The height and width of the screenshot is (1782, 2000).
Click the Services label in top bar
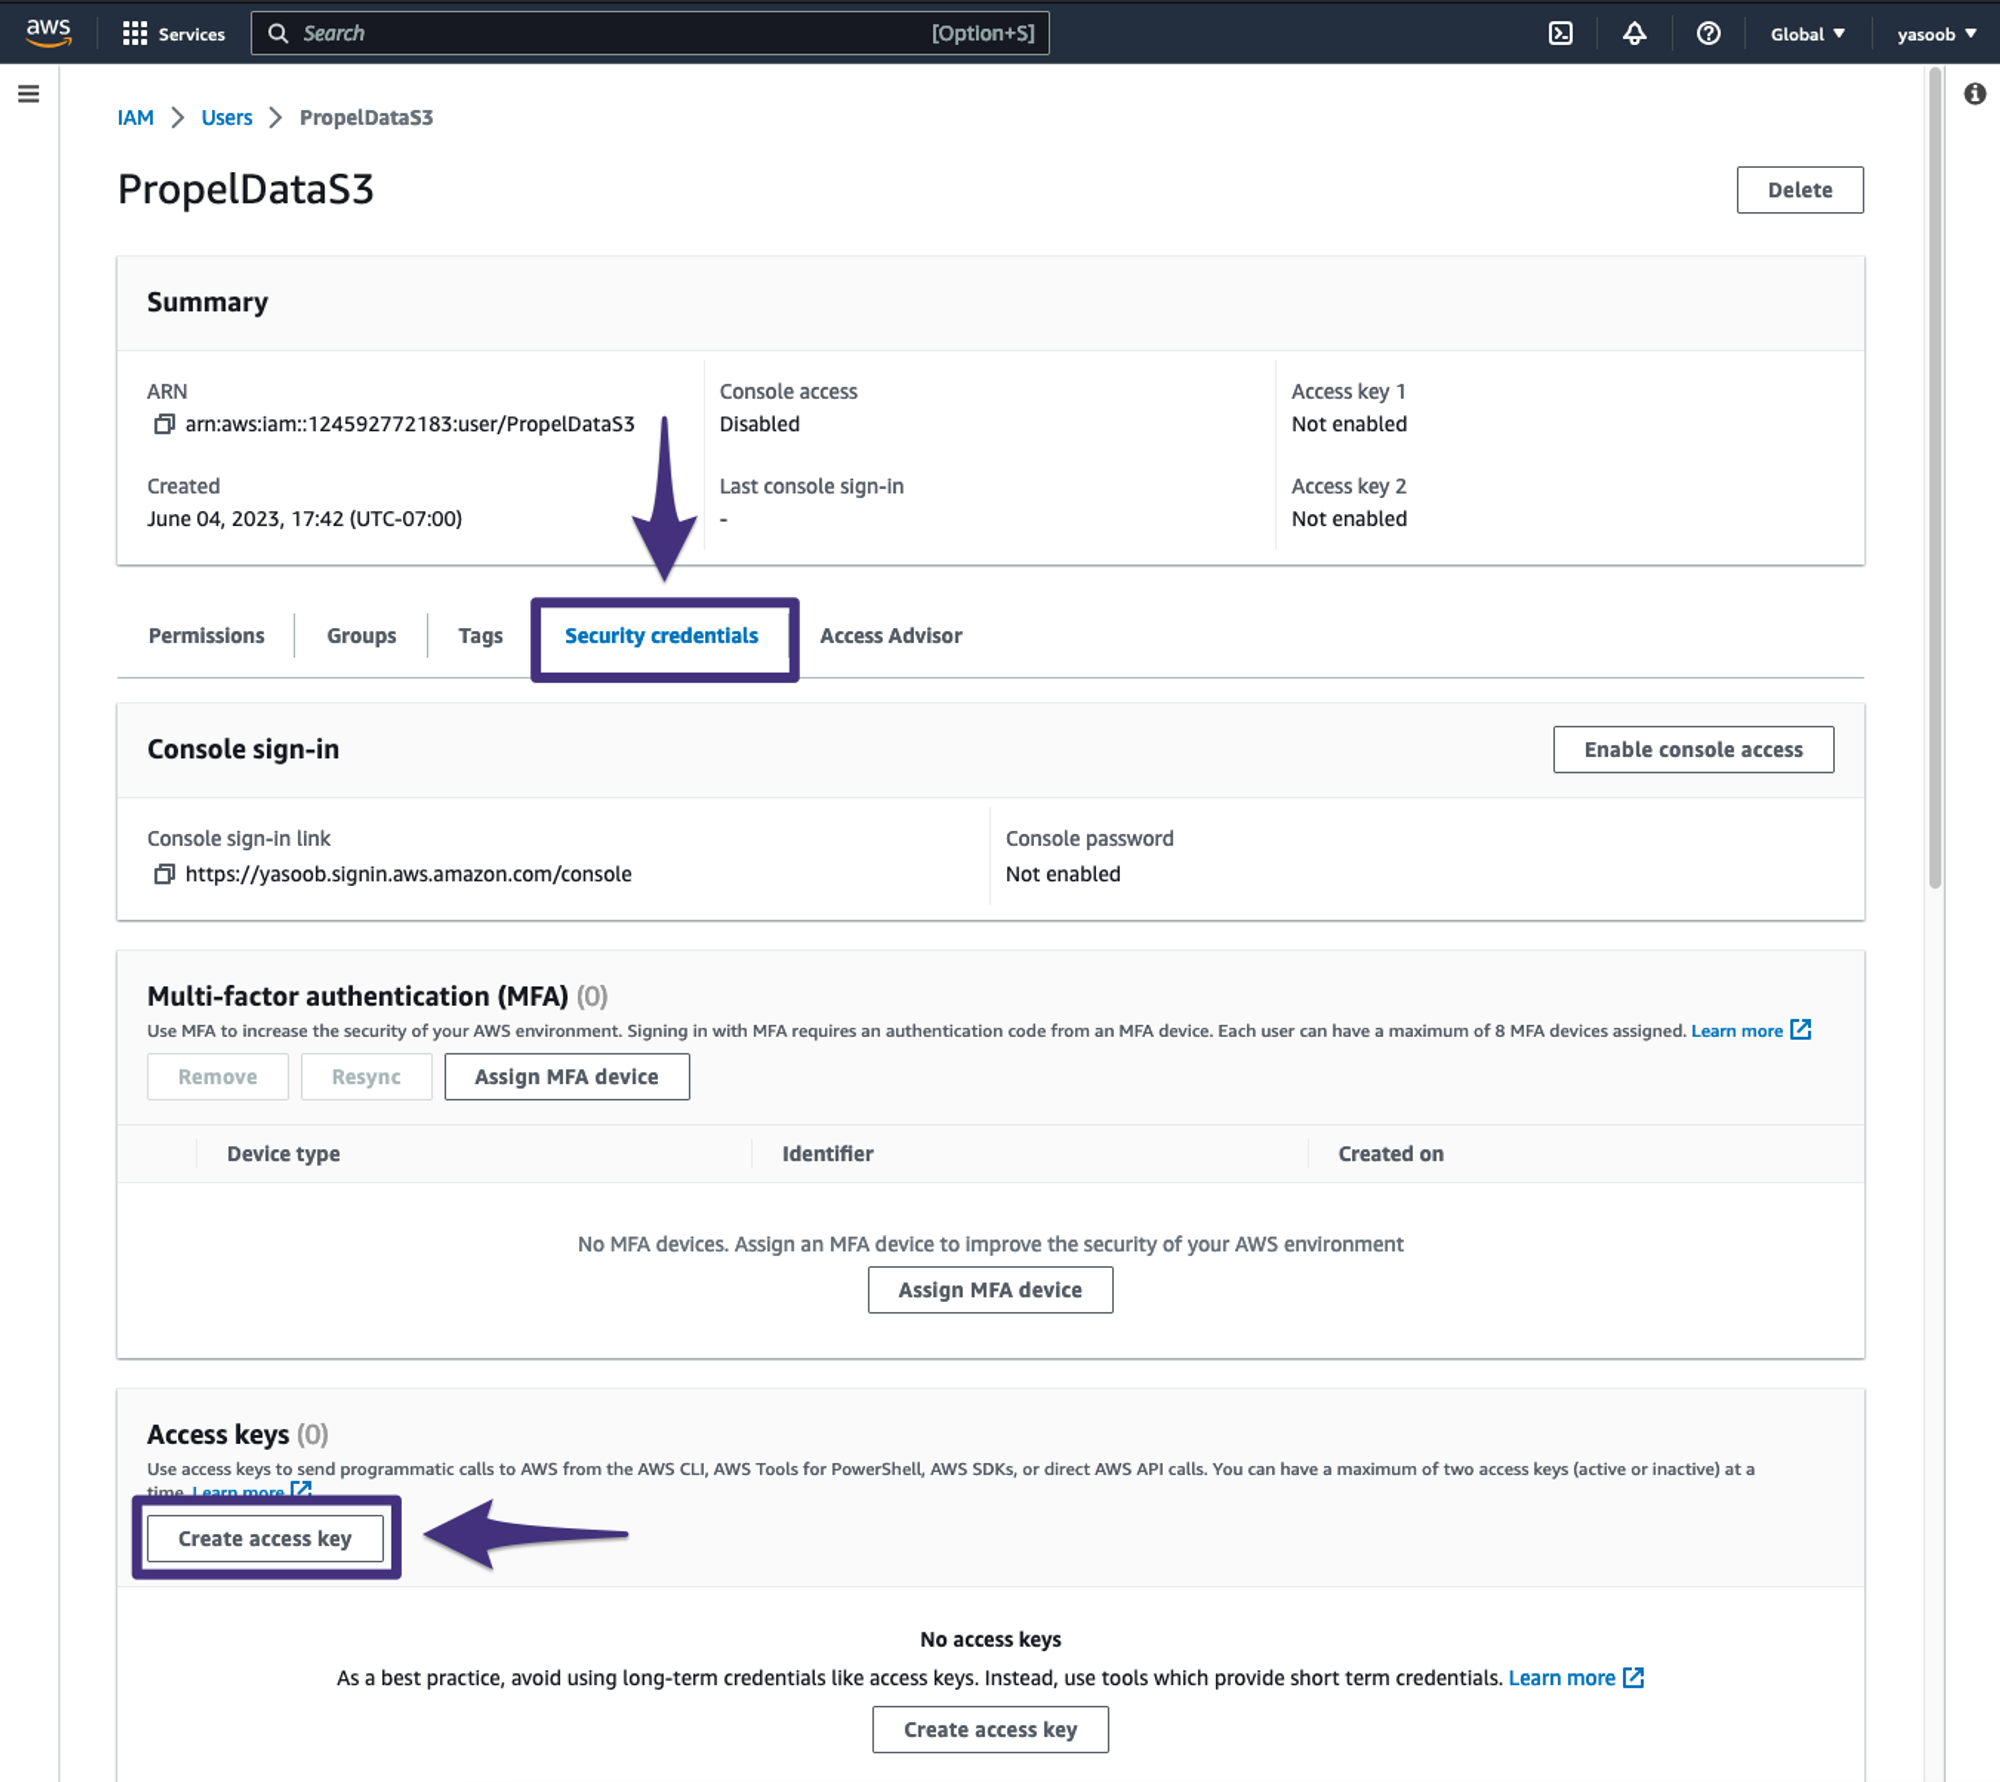[x=192, y=35]
